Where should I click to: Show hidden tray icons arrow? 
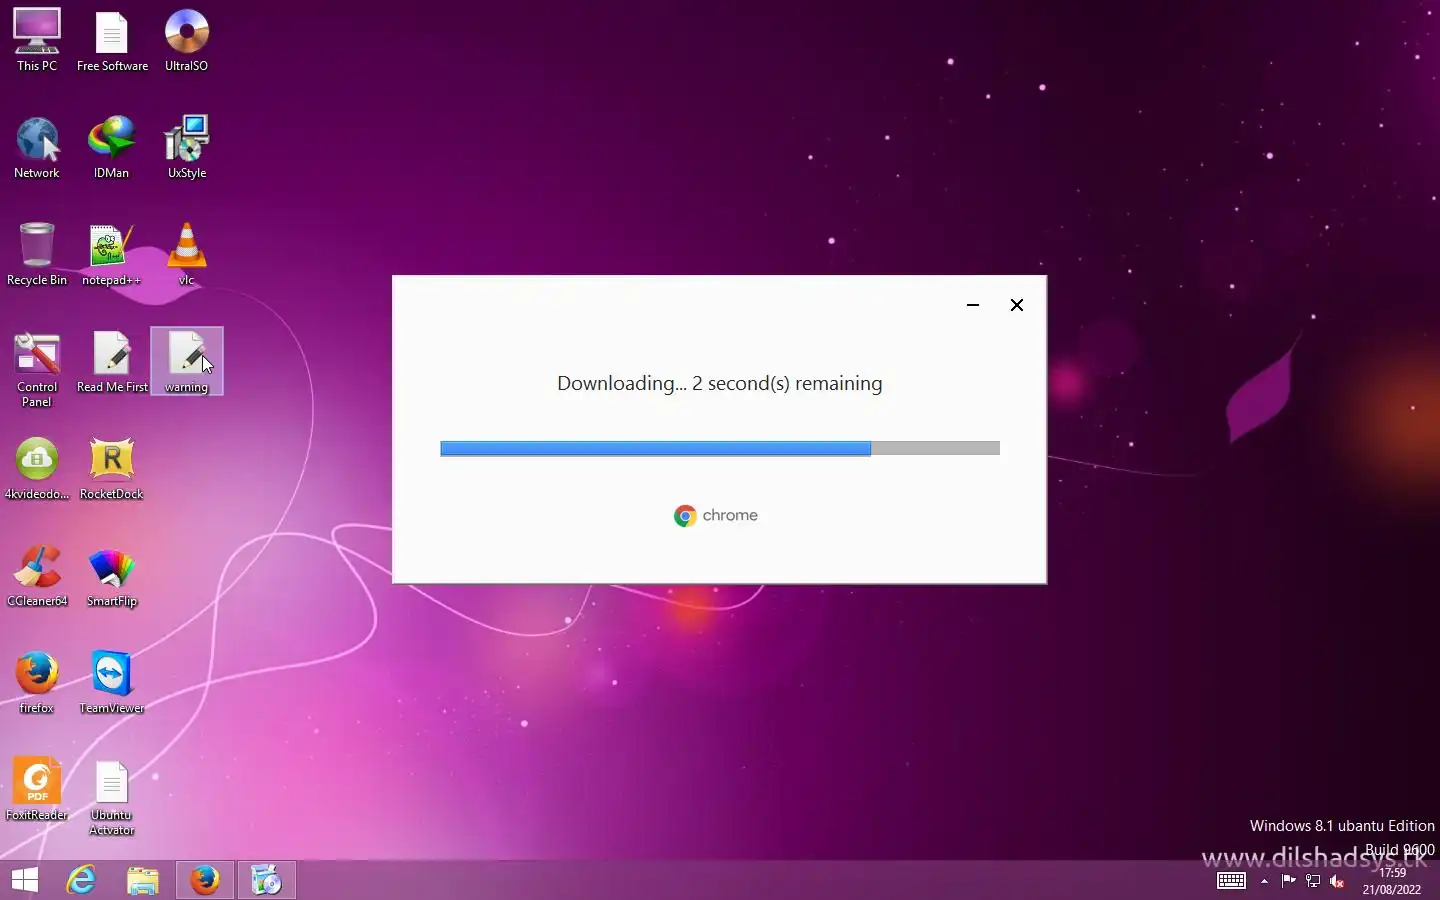click(x=1265, y=881)
